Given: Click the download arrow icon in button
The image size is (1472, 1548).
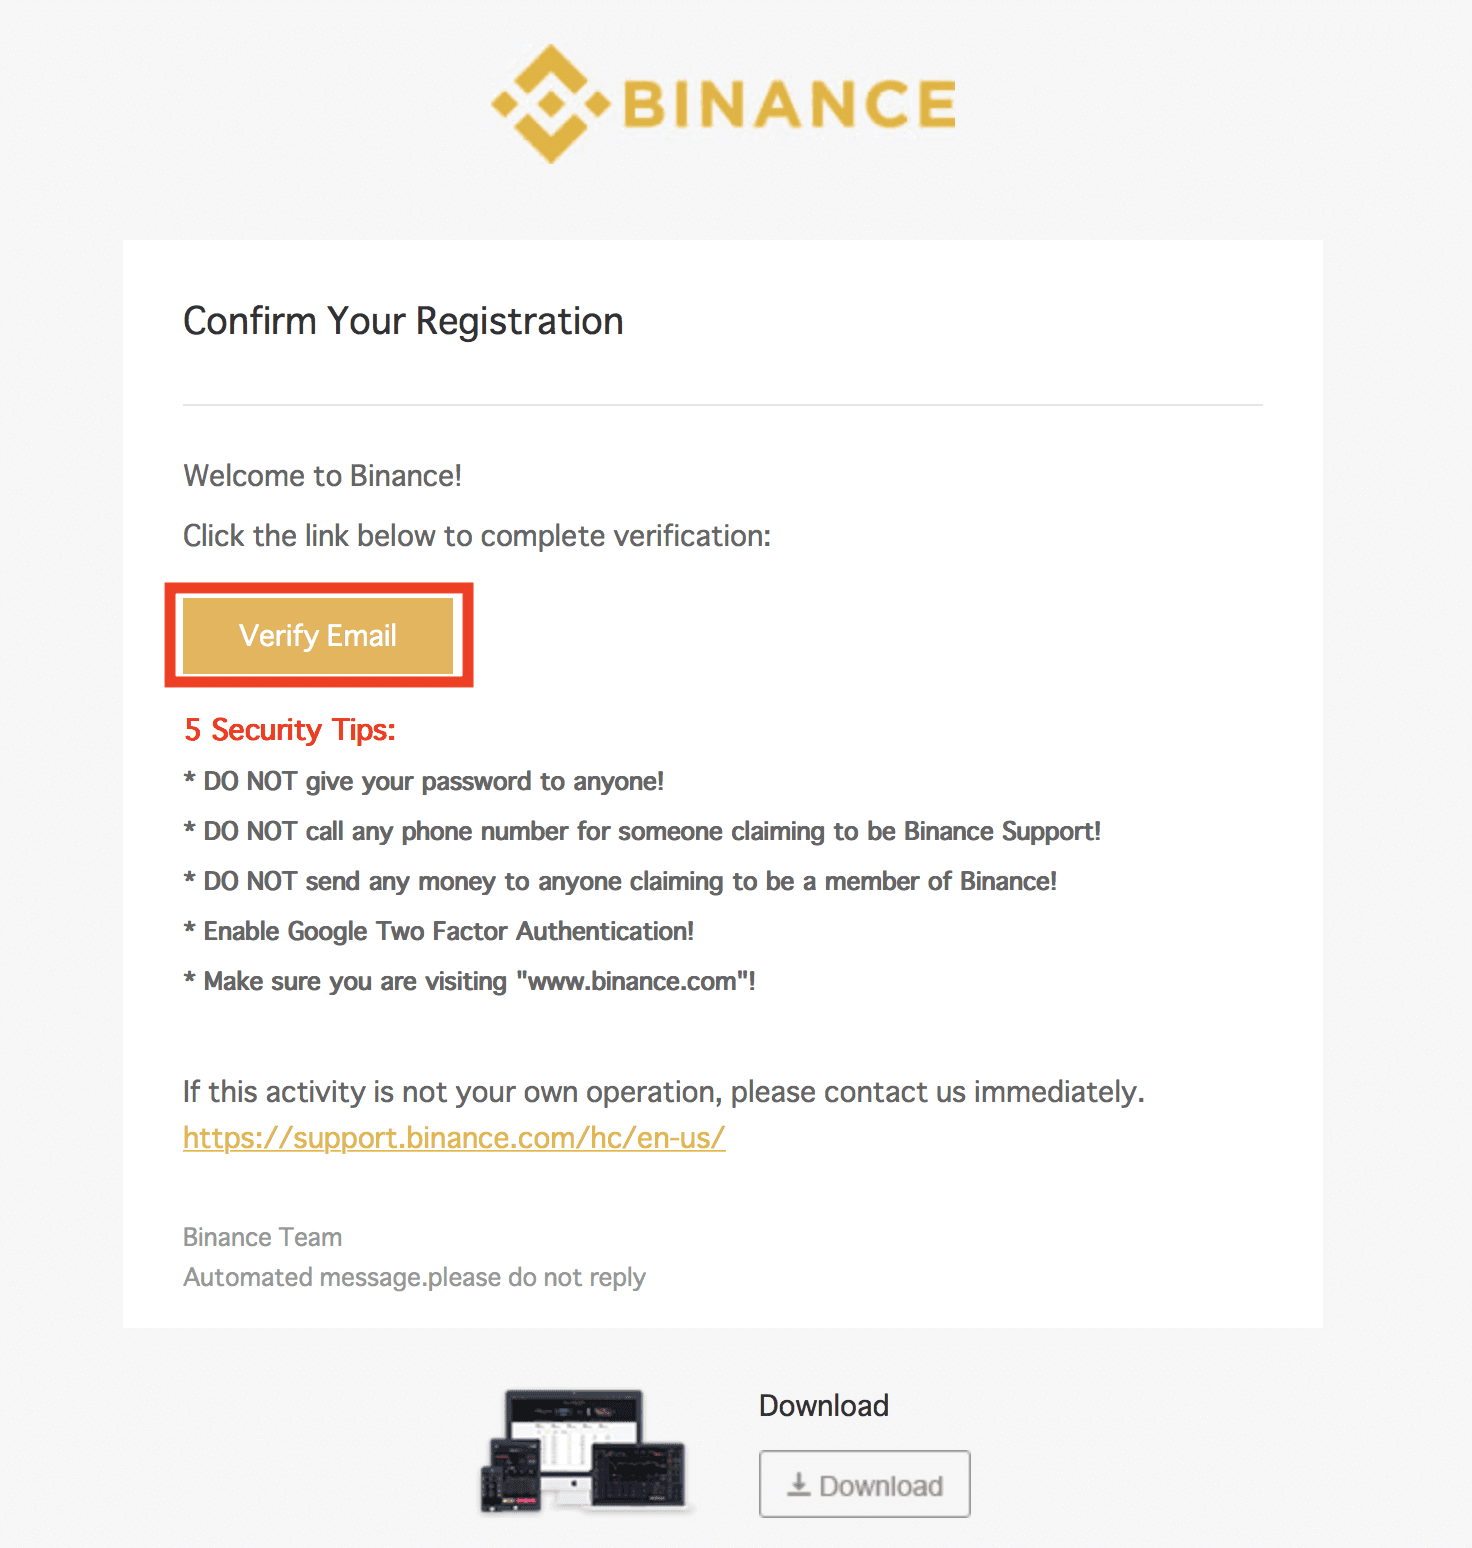Looking at the screenshot, I should tap(799, 1484).
